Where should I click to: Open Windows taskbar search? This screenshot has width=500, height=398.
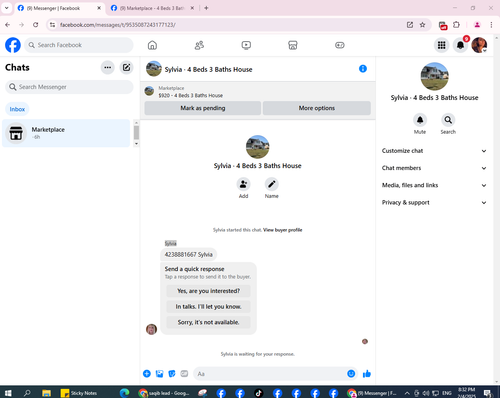[x=27, y=393]
